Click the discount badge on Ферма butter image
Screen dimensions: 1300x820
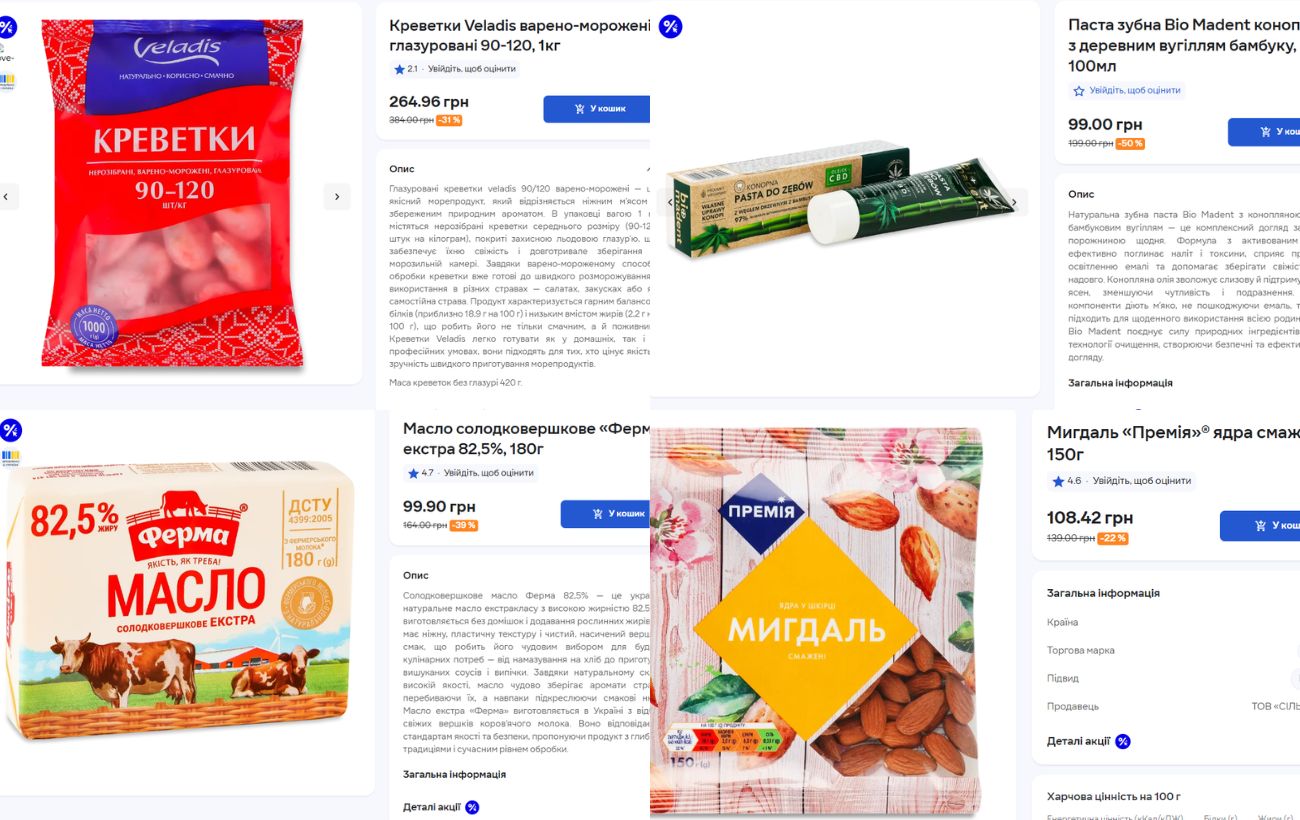click(10, 431)
